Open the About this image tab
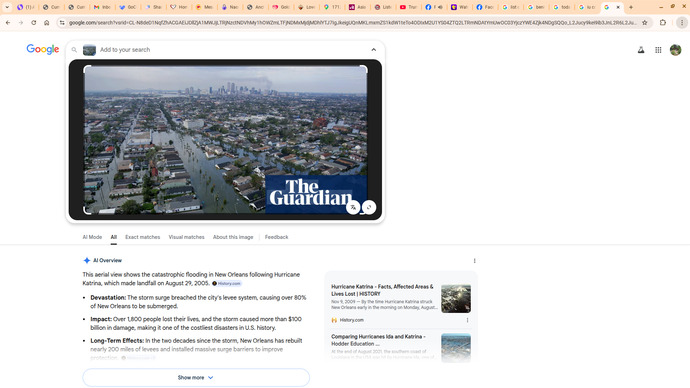The width and height of the screenshot is (690, 388). click(233, 237)
